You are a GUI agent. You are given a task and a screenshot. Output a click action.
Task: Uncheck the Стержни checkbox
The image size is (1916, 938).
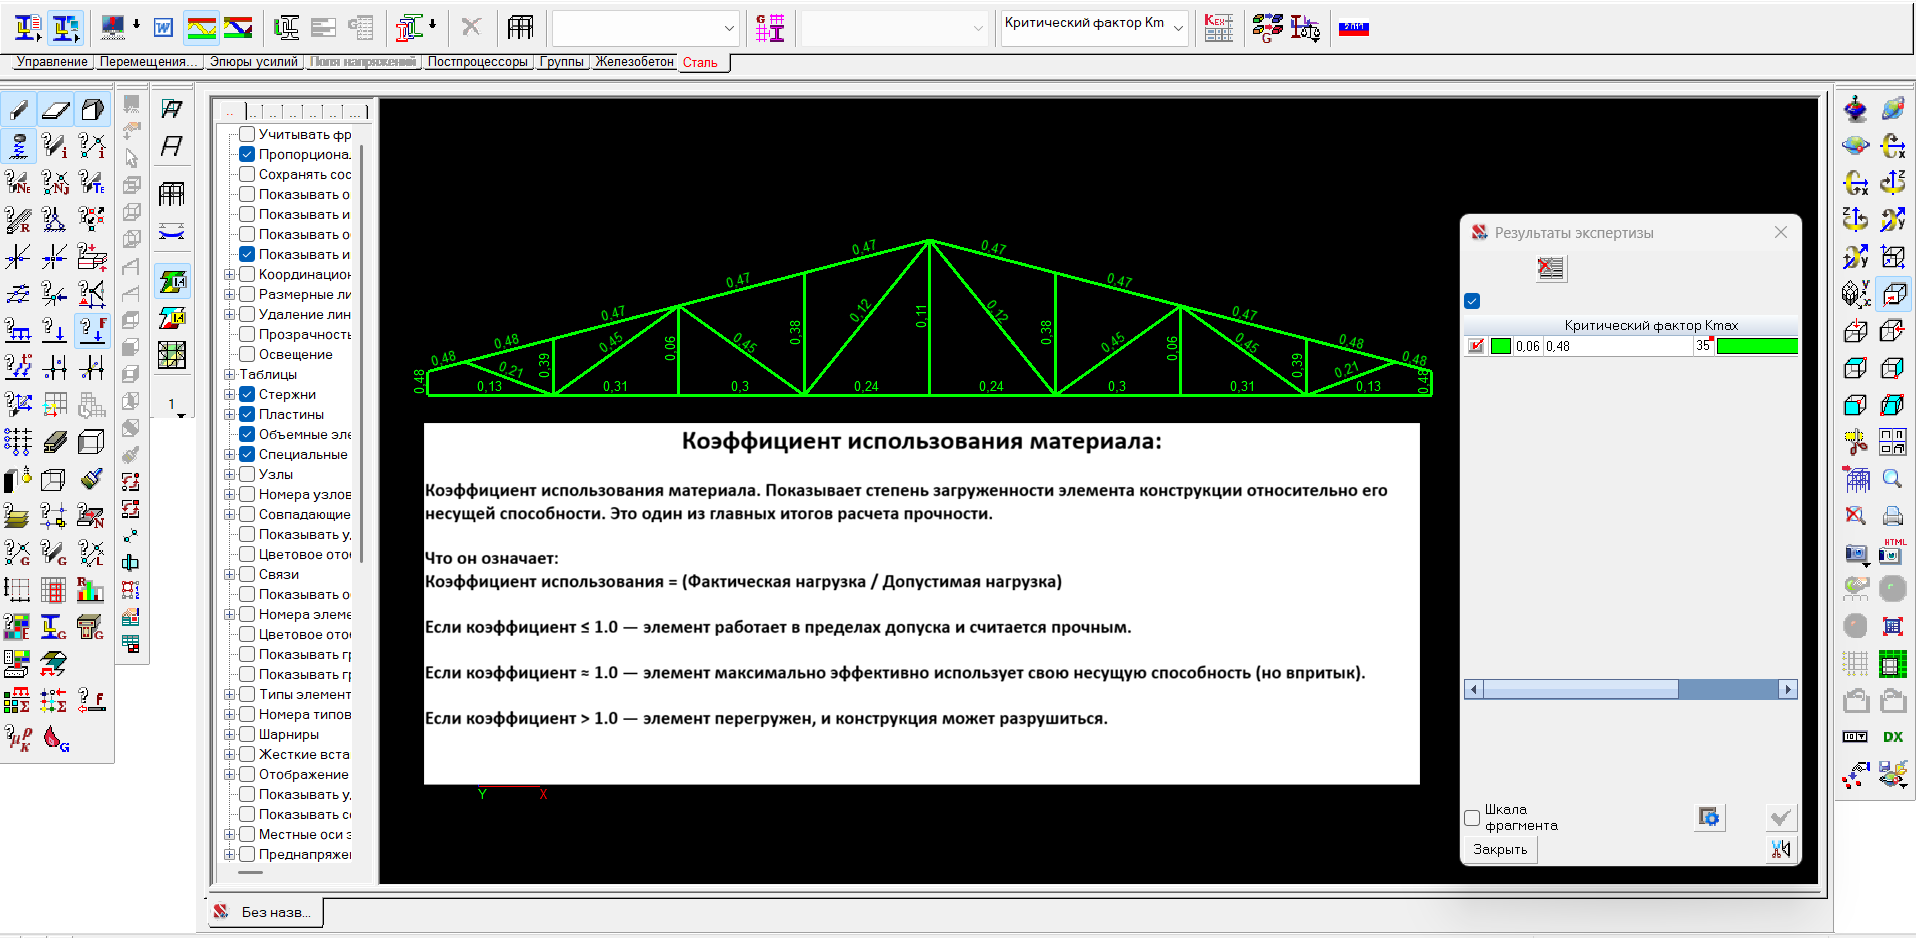[x=247, y=394]
